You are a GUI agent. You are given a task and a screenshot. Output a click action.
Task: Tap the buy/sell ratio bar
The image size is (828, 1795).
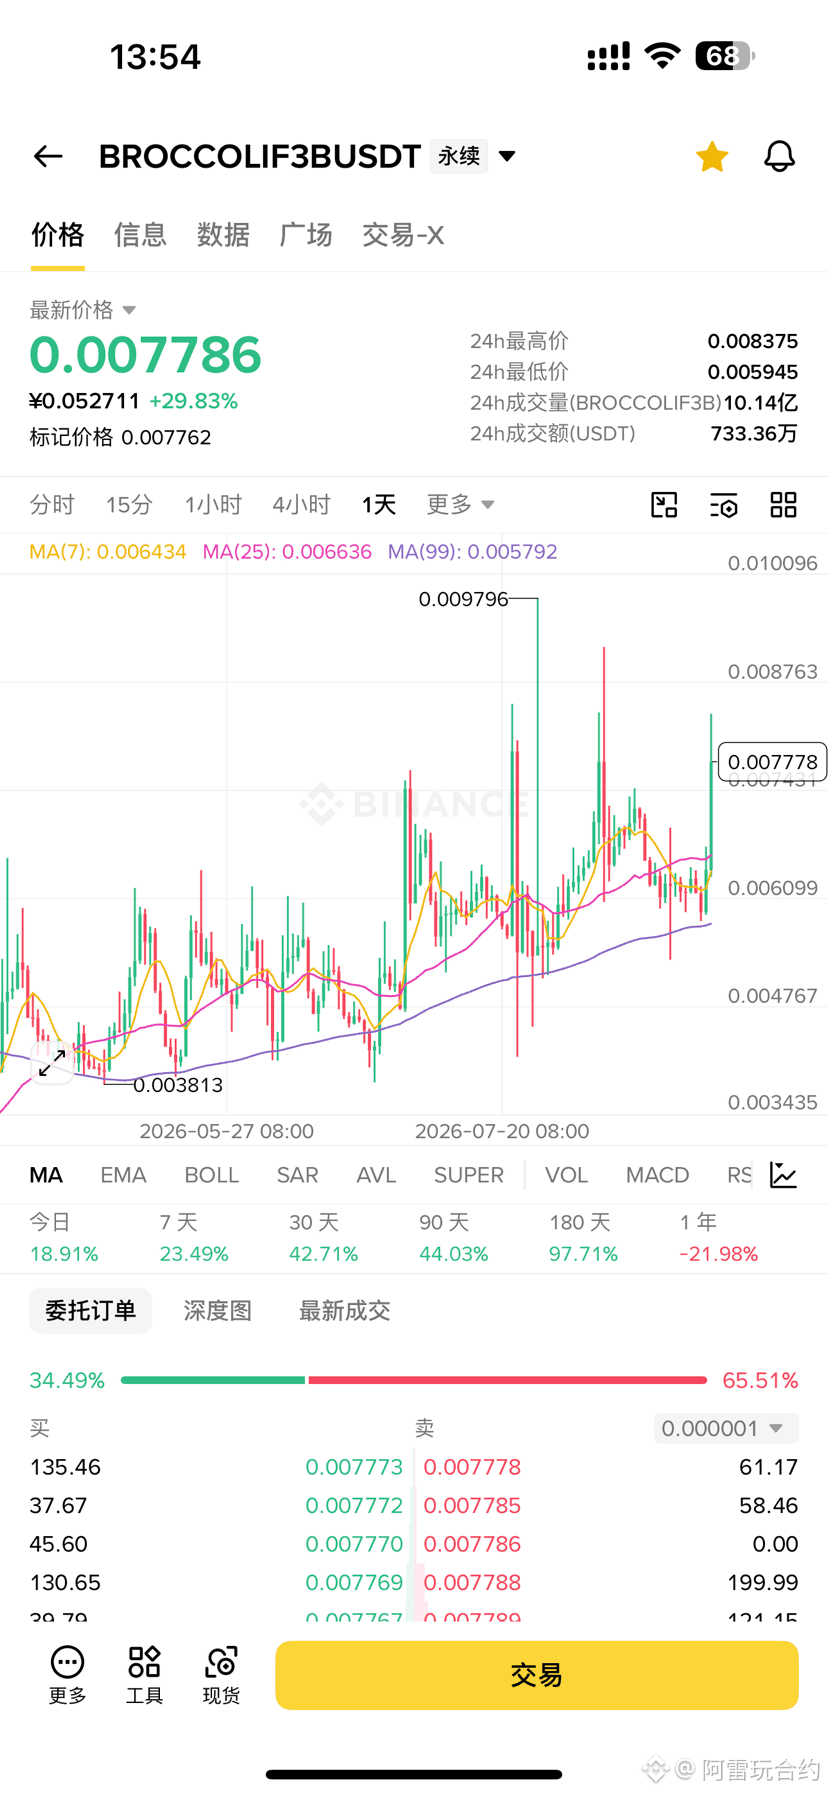tap(414, 1380)
